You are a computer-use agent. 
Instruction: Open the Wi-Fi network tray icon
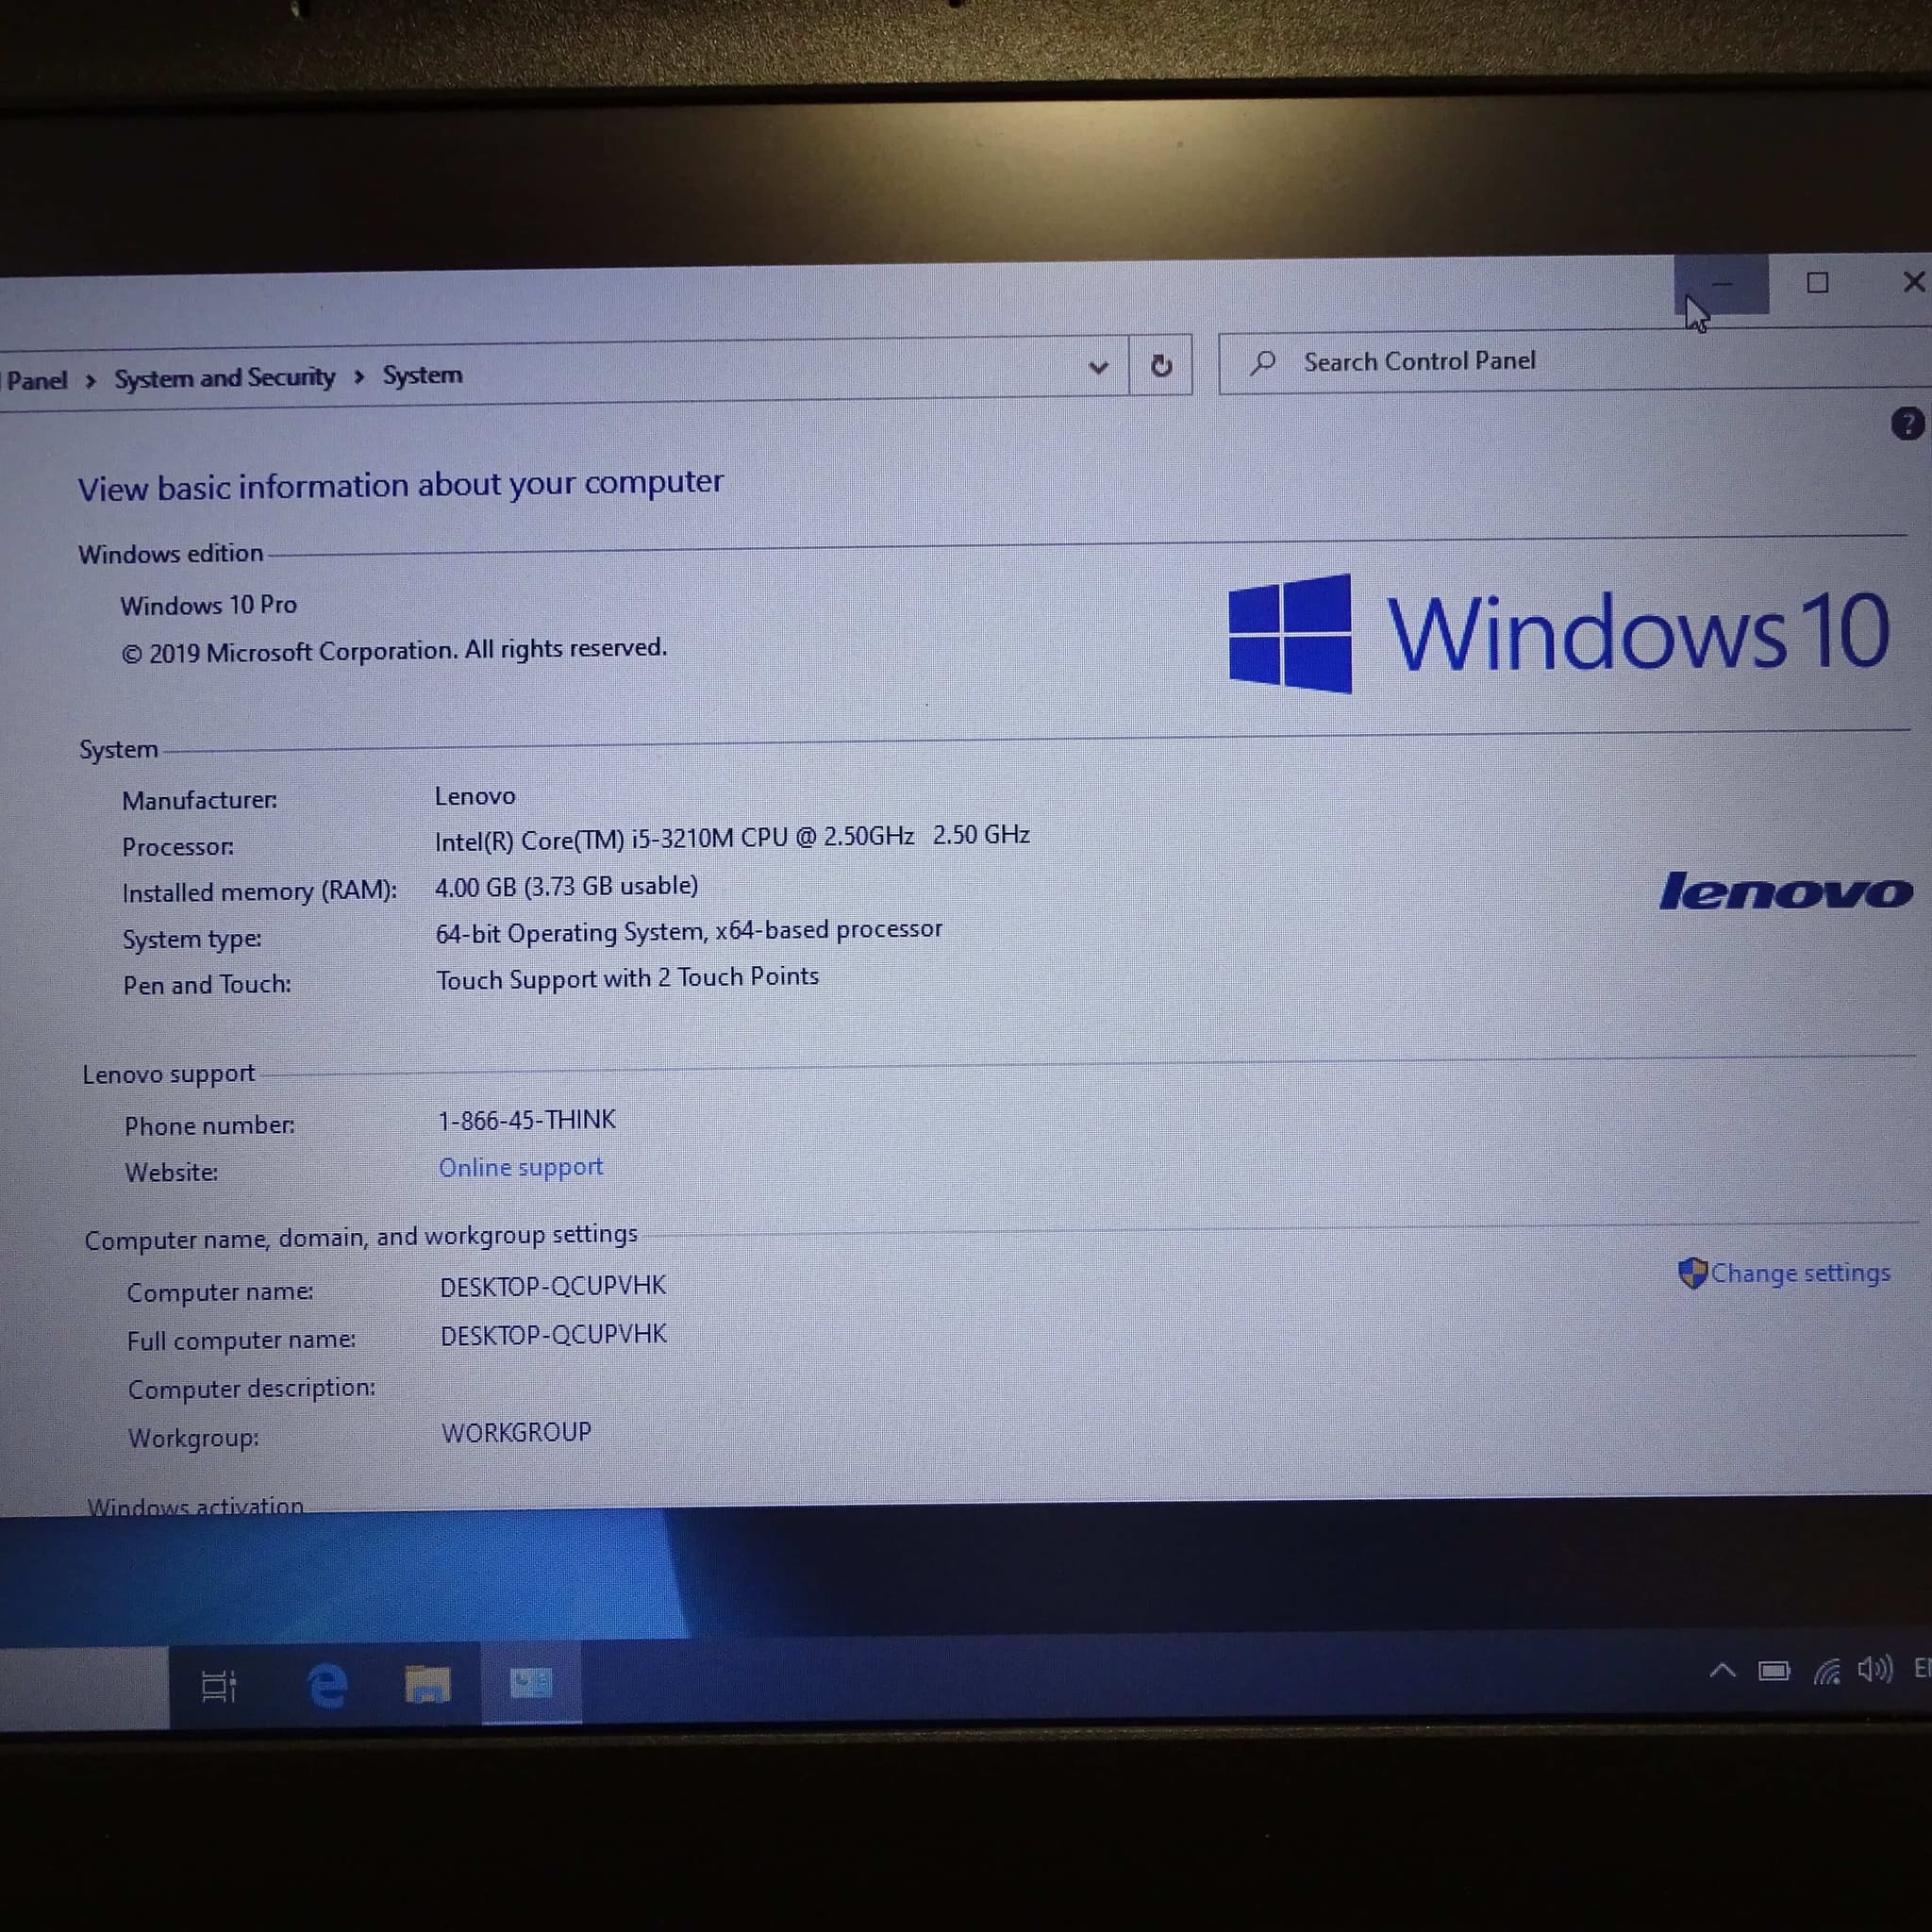point(1826,1671)
